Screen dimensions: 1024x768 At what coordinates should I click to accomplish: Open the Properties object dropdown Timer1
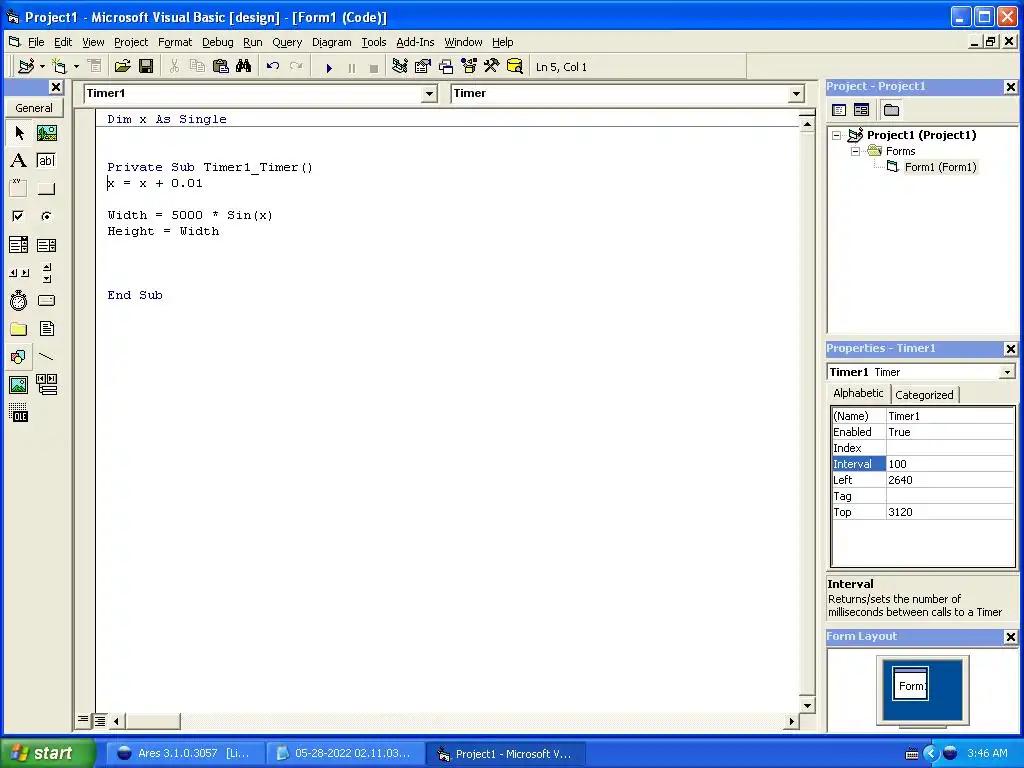tap(1007, 372)
